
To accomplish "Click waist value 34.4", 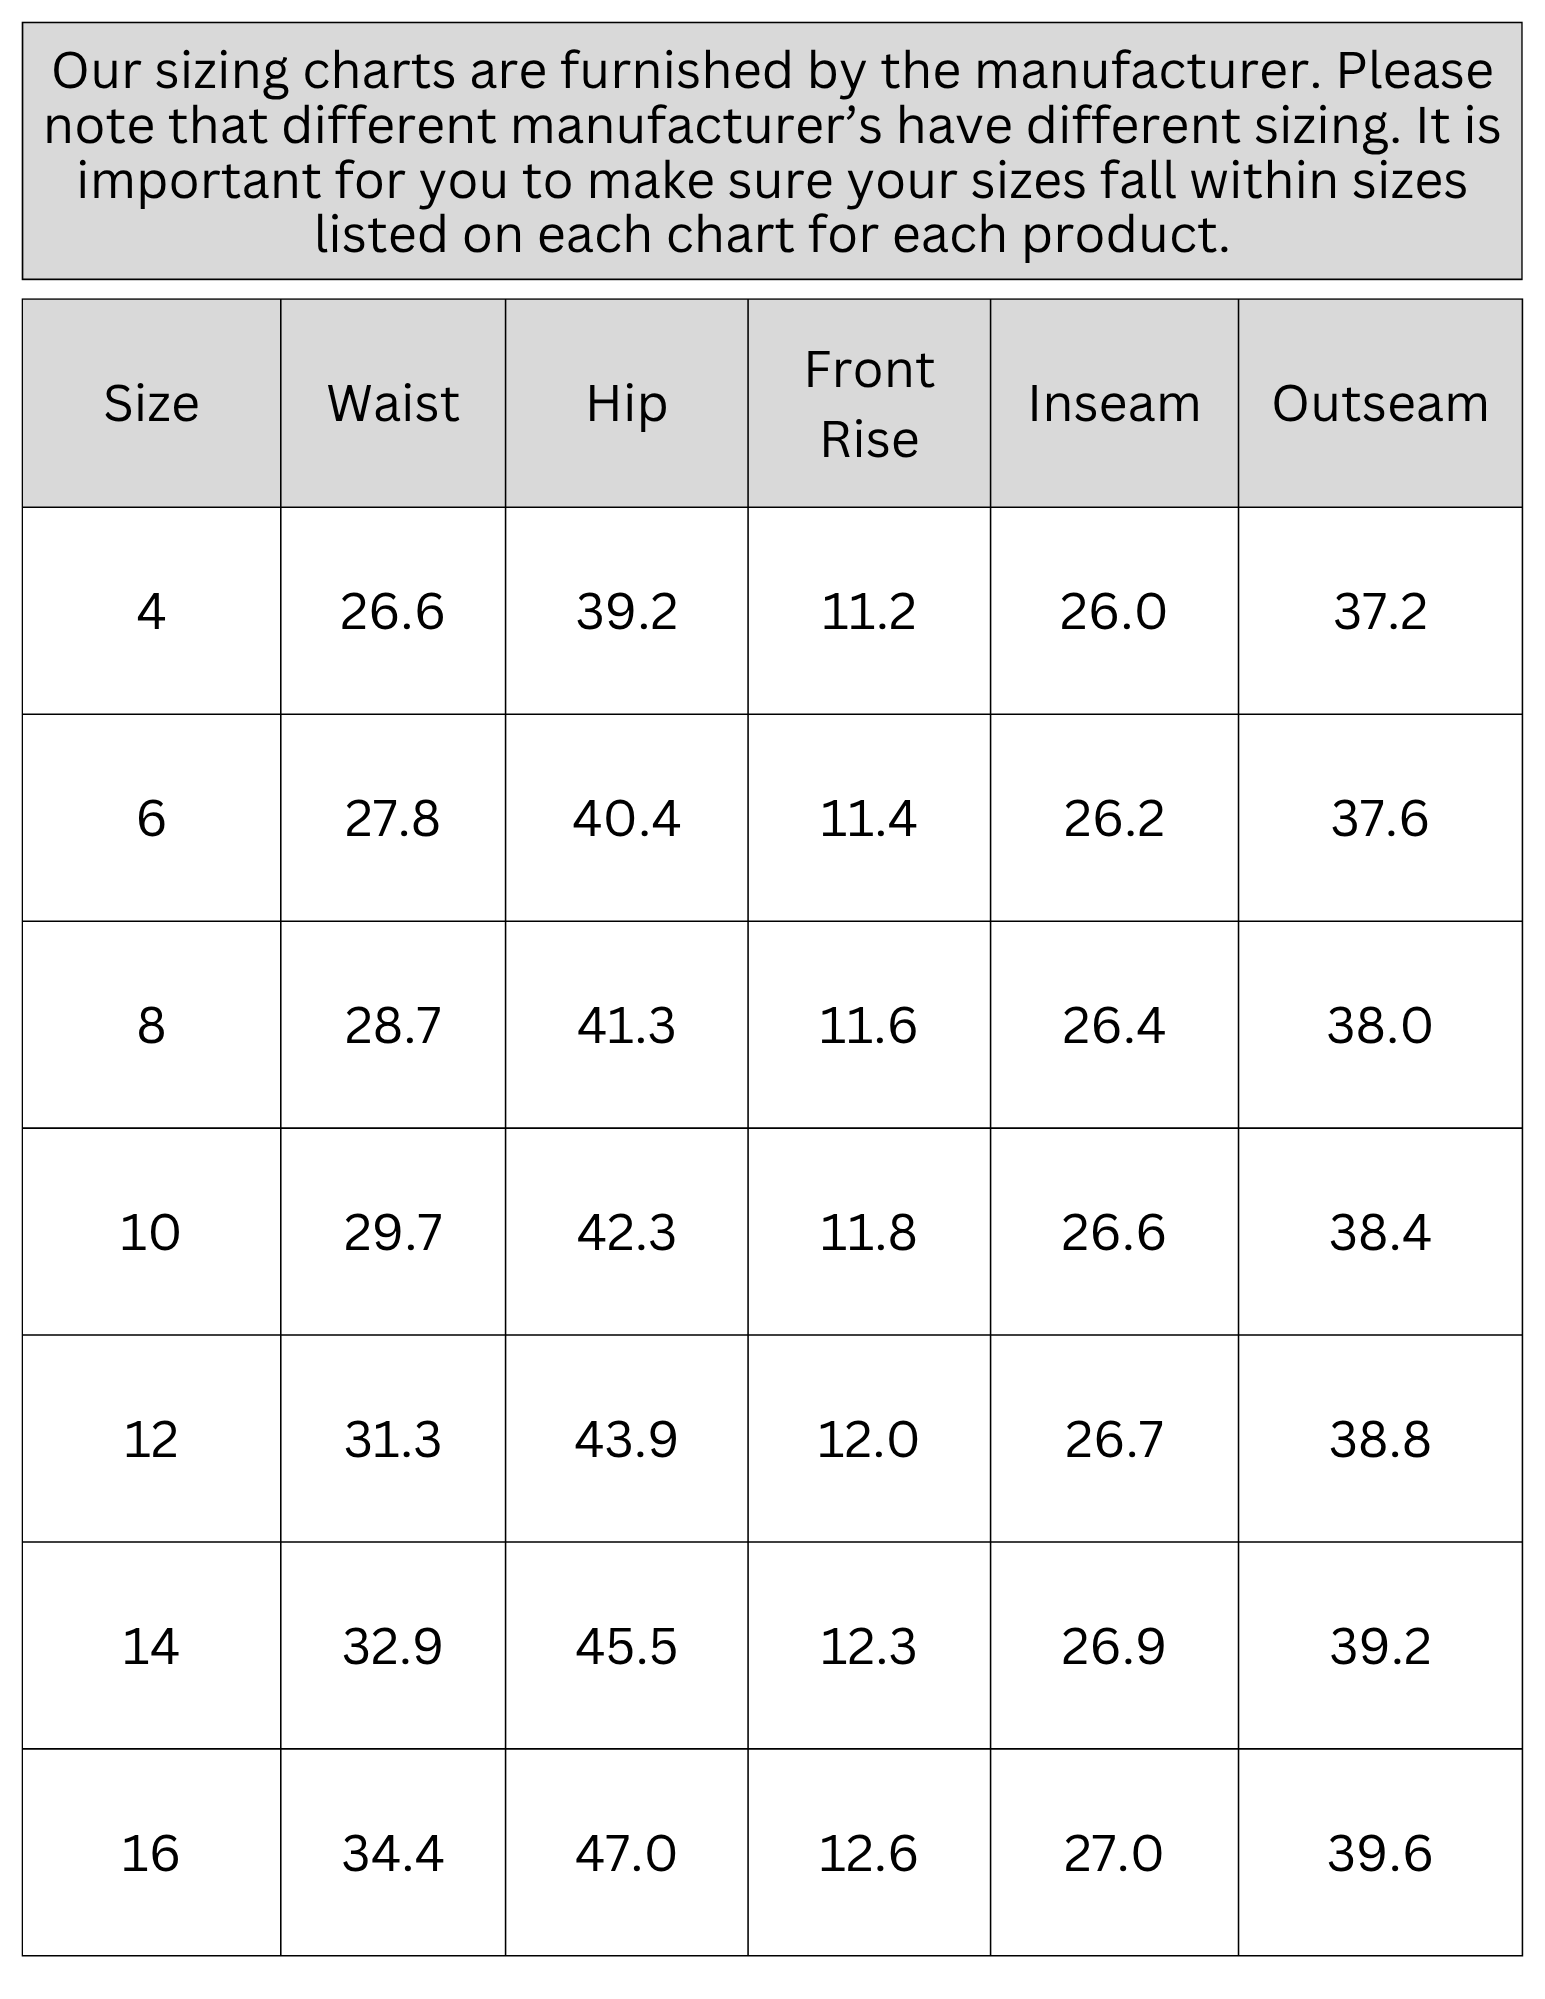I will 392,1853.
